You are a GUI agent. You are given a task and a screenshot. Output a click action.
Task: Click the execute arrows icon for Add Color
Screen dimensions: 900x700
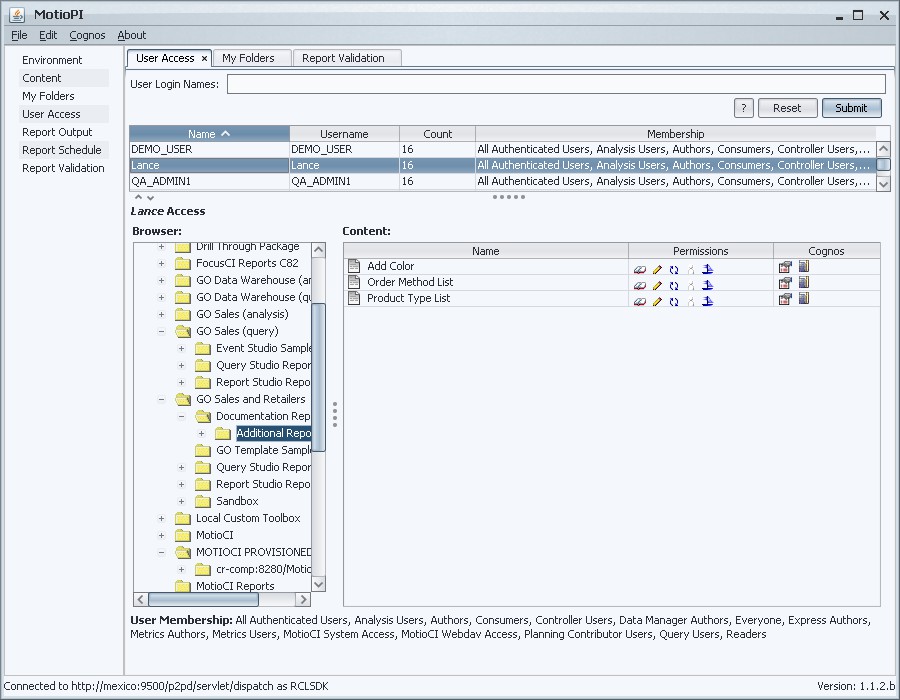674,269
